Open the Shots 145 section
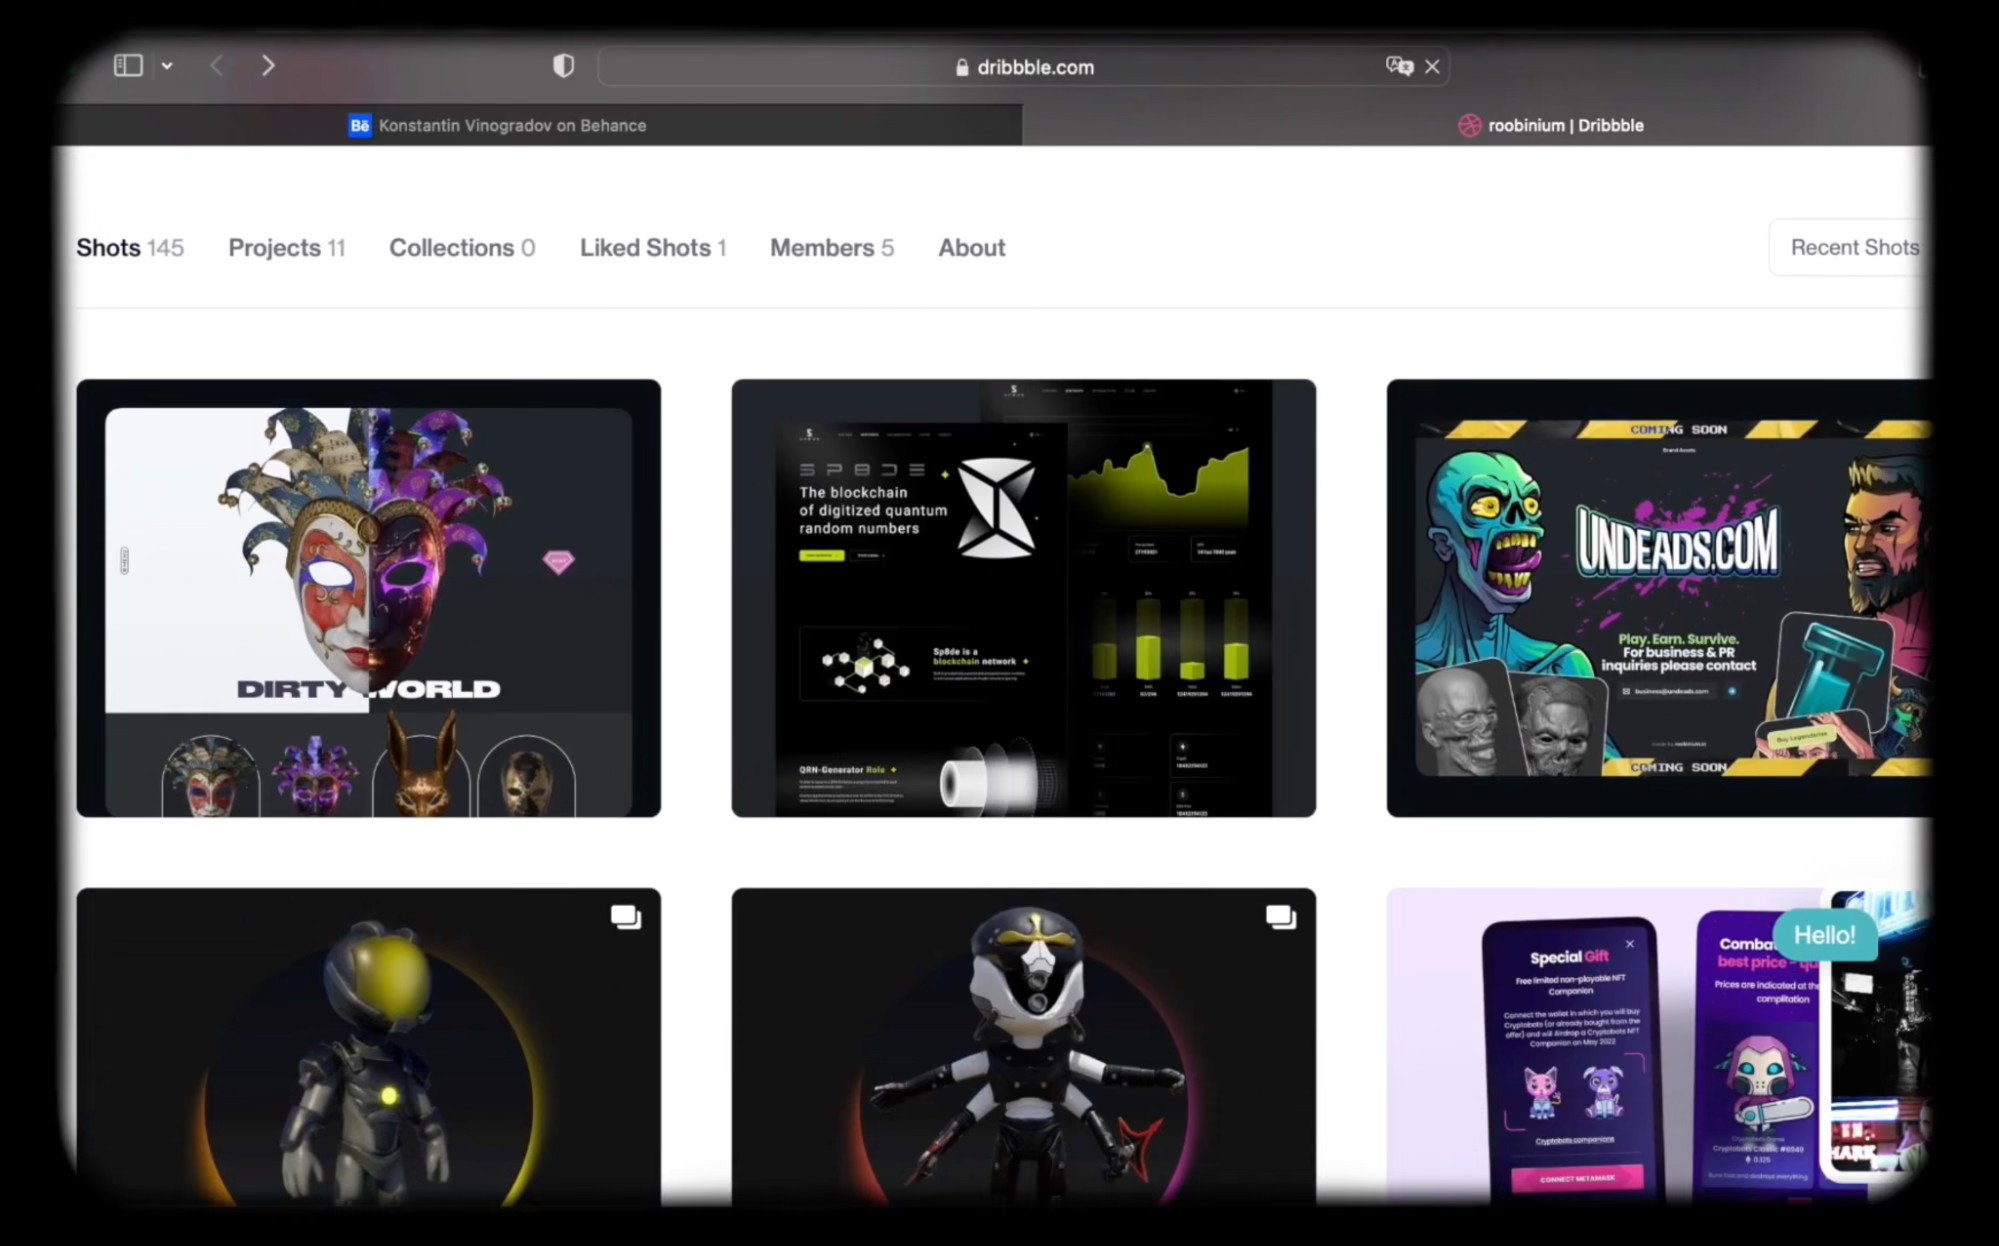Screen dimensions: 1999x1246 tap(130, 247)
